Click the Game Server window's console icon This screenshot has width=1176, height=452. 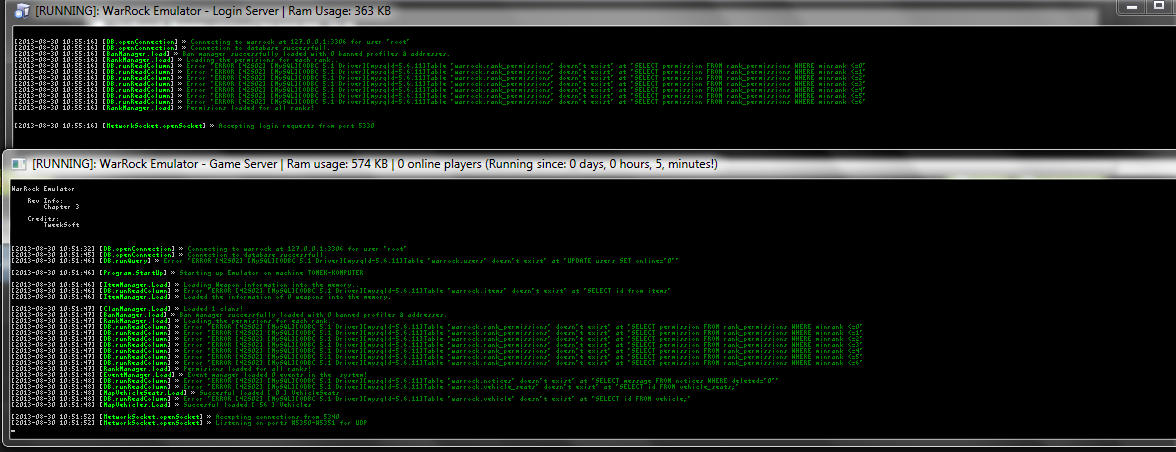[x=18, y=163]
